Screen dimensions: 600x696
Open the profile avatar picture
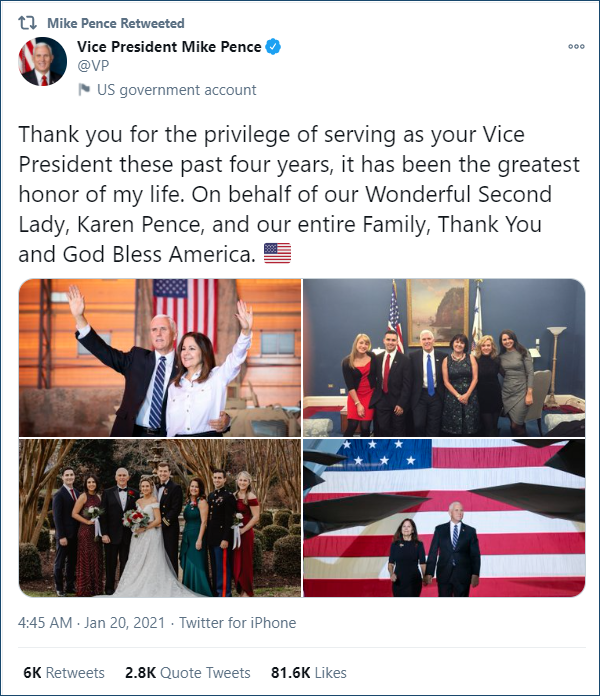(43, 63)
